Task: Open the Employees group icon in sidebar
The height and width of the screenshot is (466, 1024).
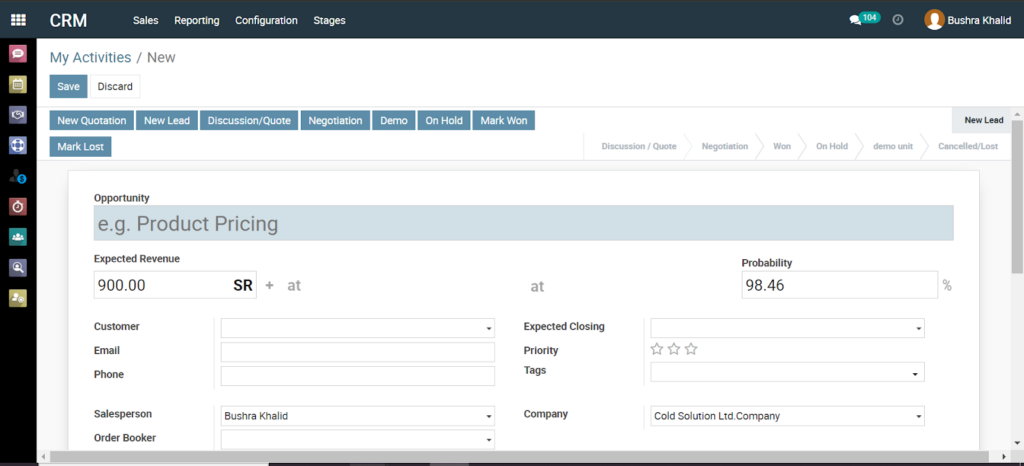Action: click(18, 237)
